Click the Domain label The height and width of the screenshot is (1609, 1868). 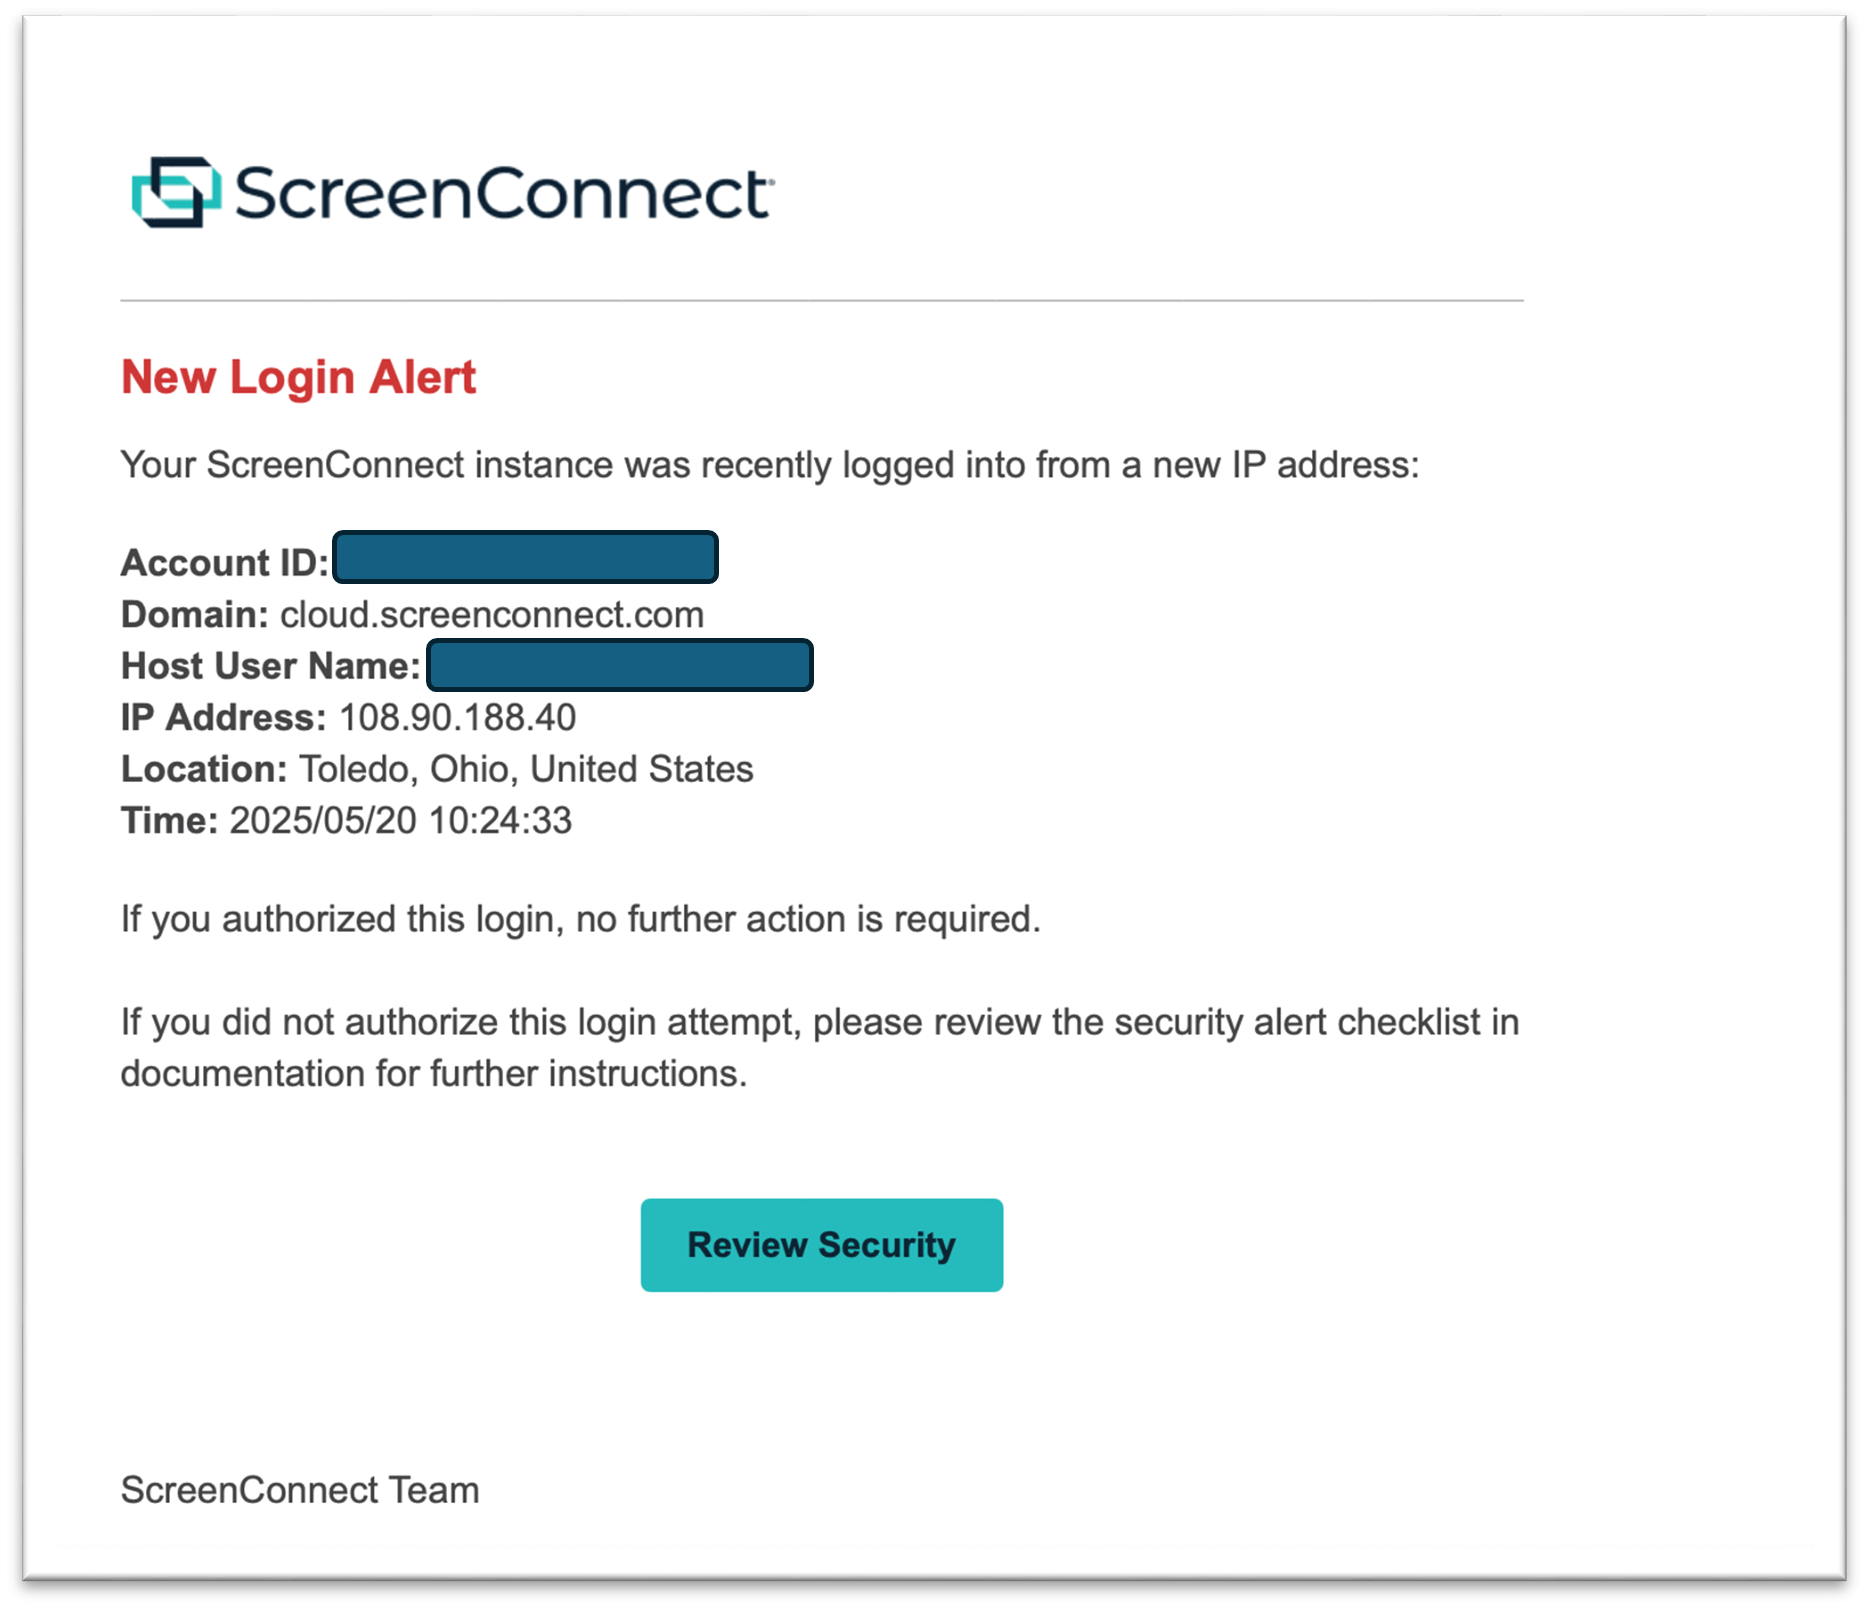194,614
